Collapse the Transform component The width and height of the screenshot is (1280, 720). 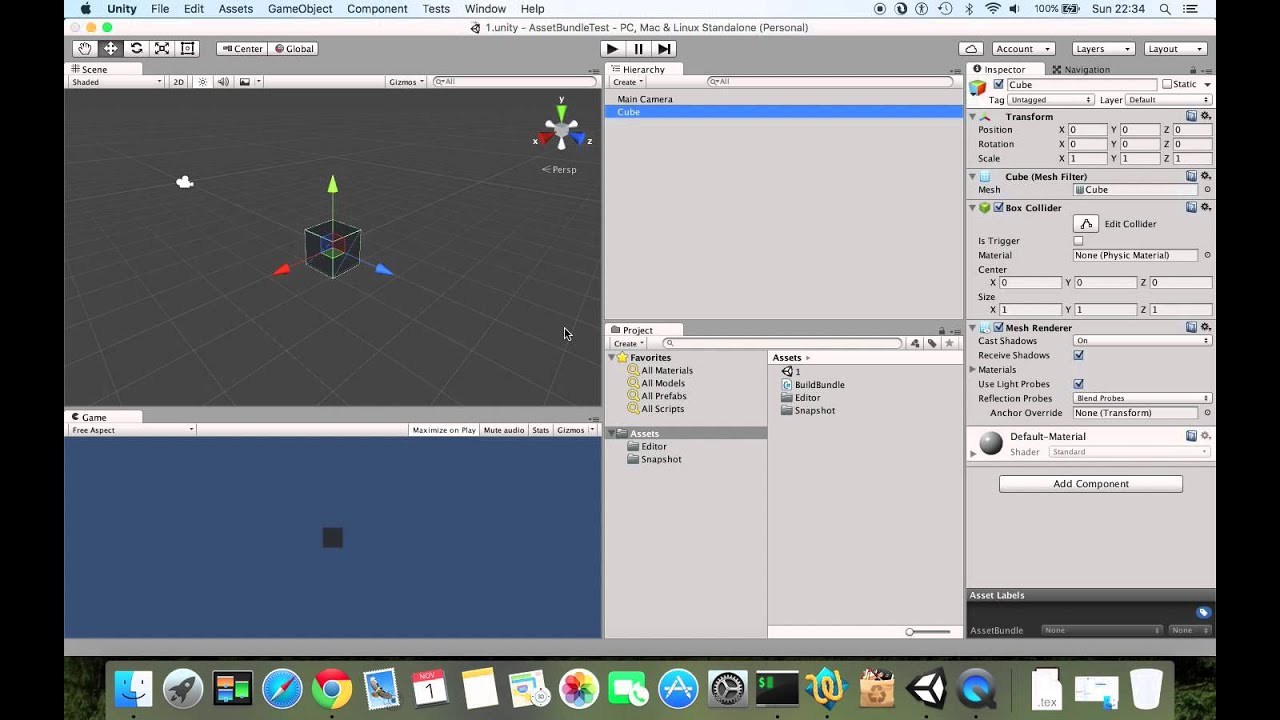[x=972, y=116]
